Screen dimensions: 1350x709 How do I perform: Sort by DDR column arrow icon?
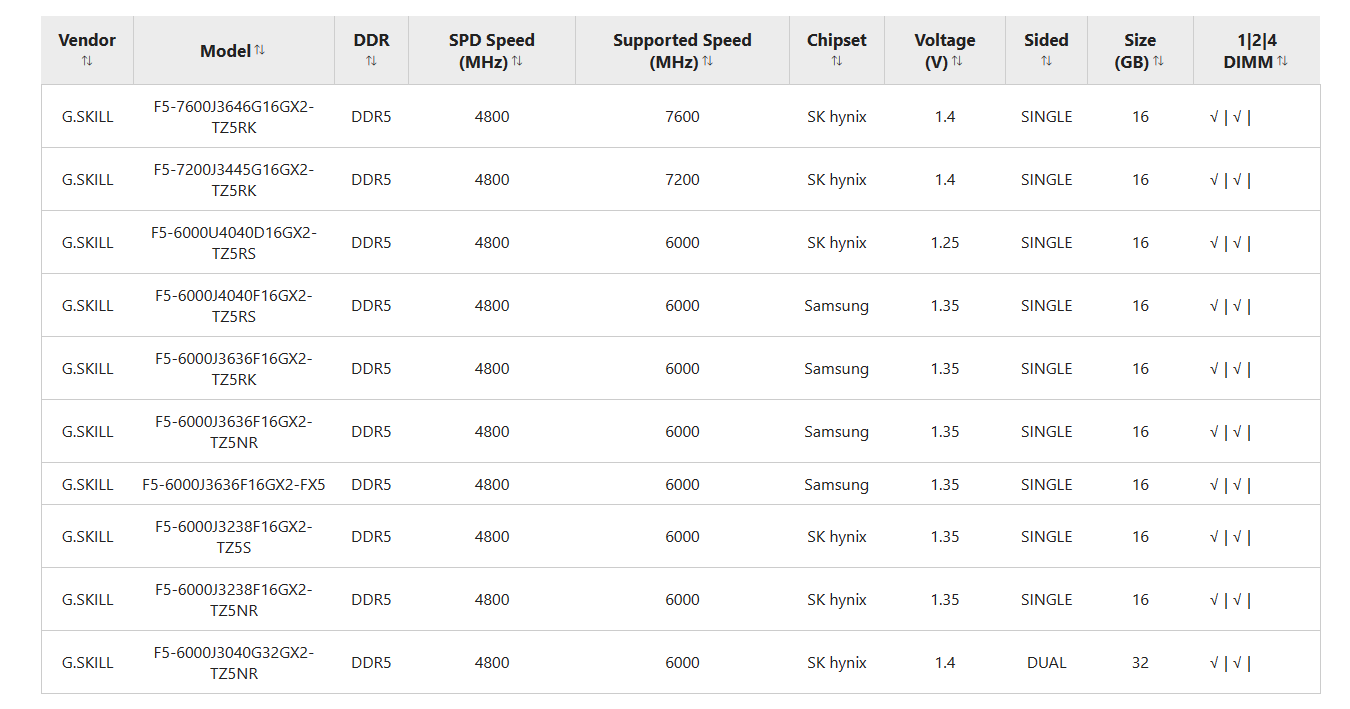click(371, 61)
